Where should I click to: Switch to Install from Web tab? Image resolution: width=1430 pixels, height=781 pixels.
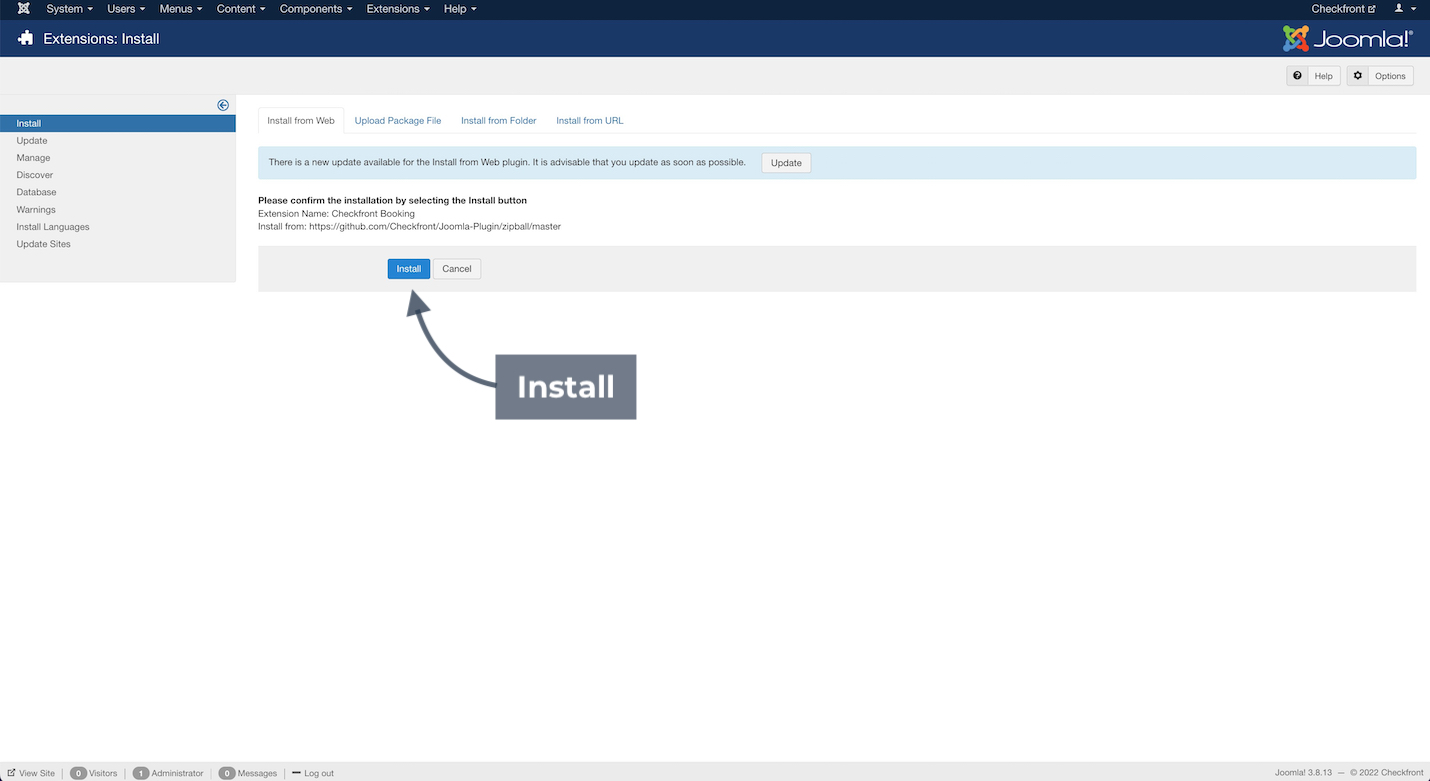click(x=301, y=121)
